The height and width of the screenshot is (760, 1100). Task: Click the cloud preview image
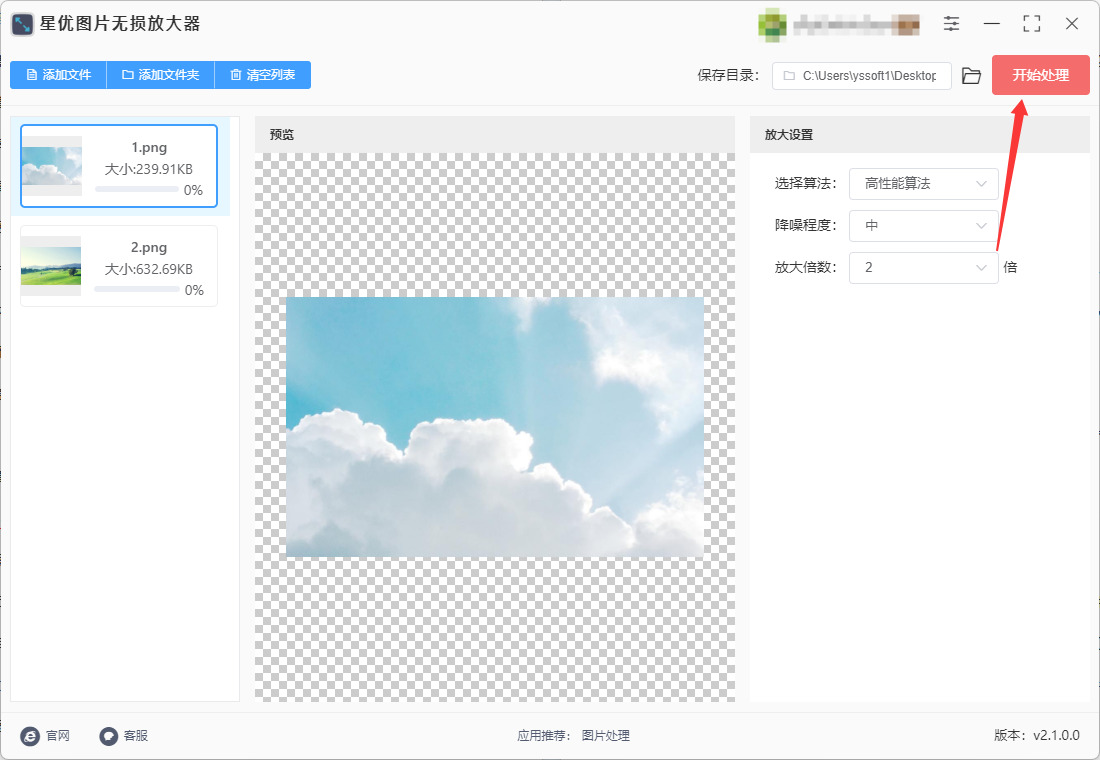click(x=495, y=427)
